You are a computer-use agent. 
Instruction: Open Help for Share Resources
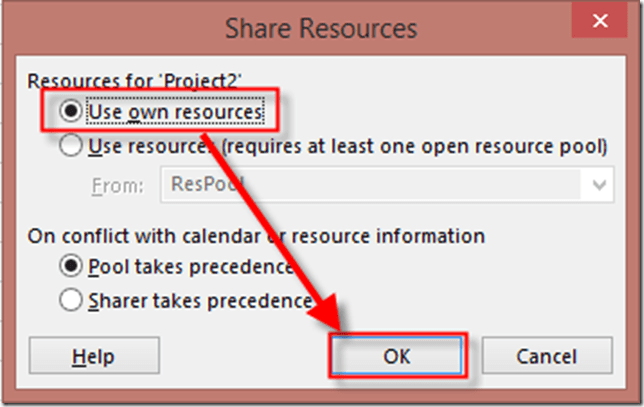(93, 356)
